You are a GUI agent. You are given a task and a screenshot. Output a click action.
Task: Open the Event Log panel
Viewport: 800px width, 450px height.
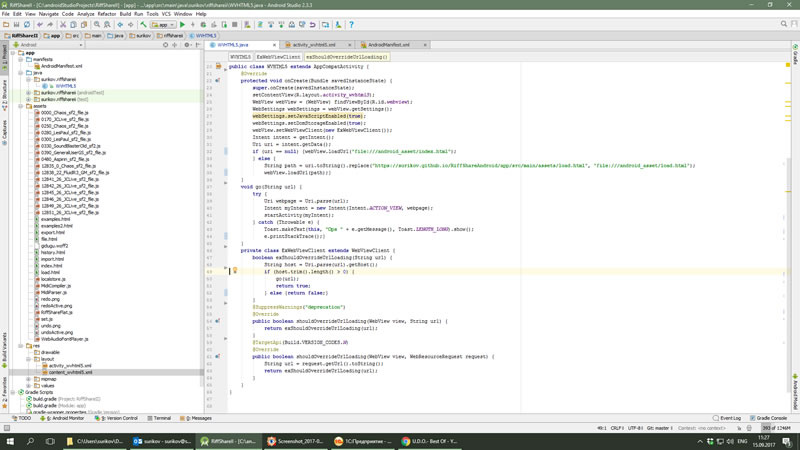pyautogui.click(x=728, y=418)
